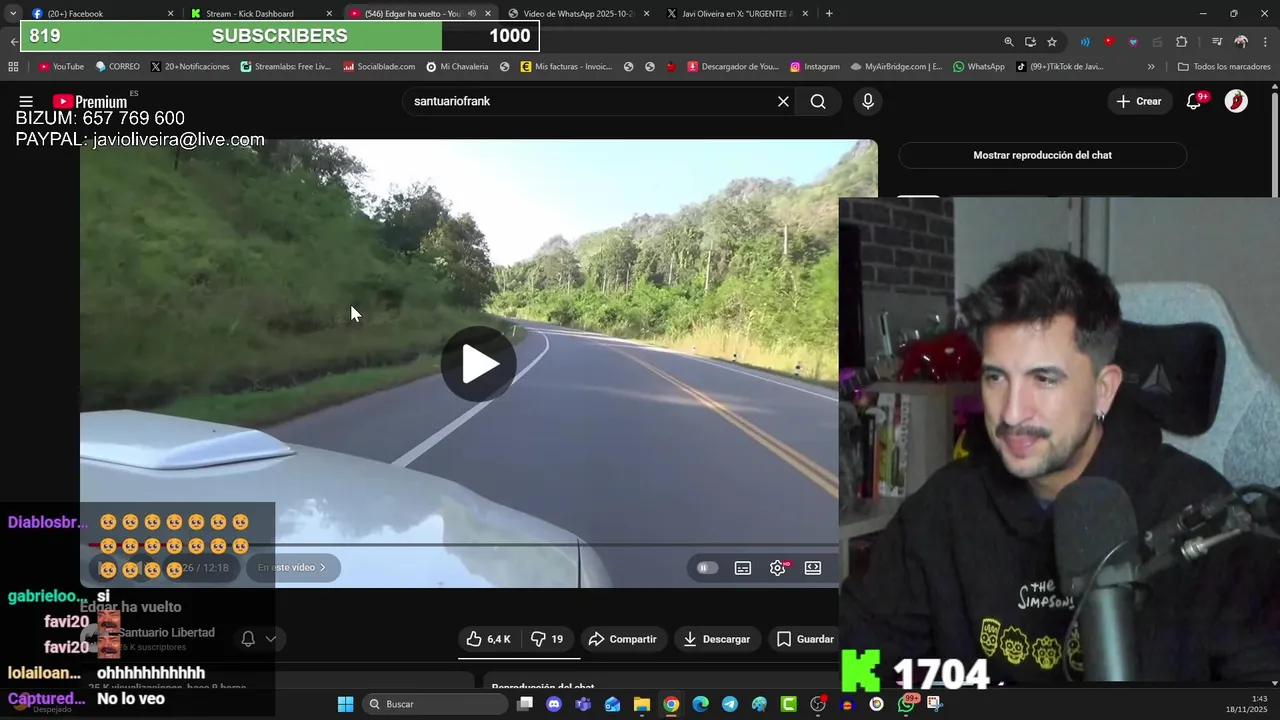Like the video with 6,4 K likes
This screenshot has width=1280, height=720.
pyautogui.click(x=488, y=639)
